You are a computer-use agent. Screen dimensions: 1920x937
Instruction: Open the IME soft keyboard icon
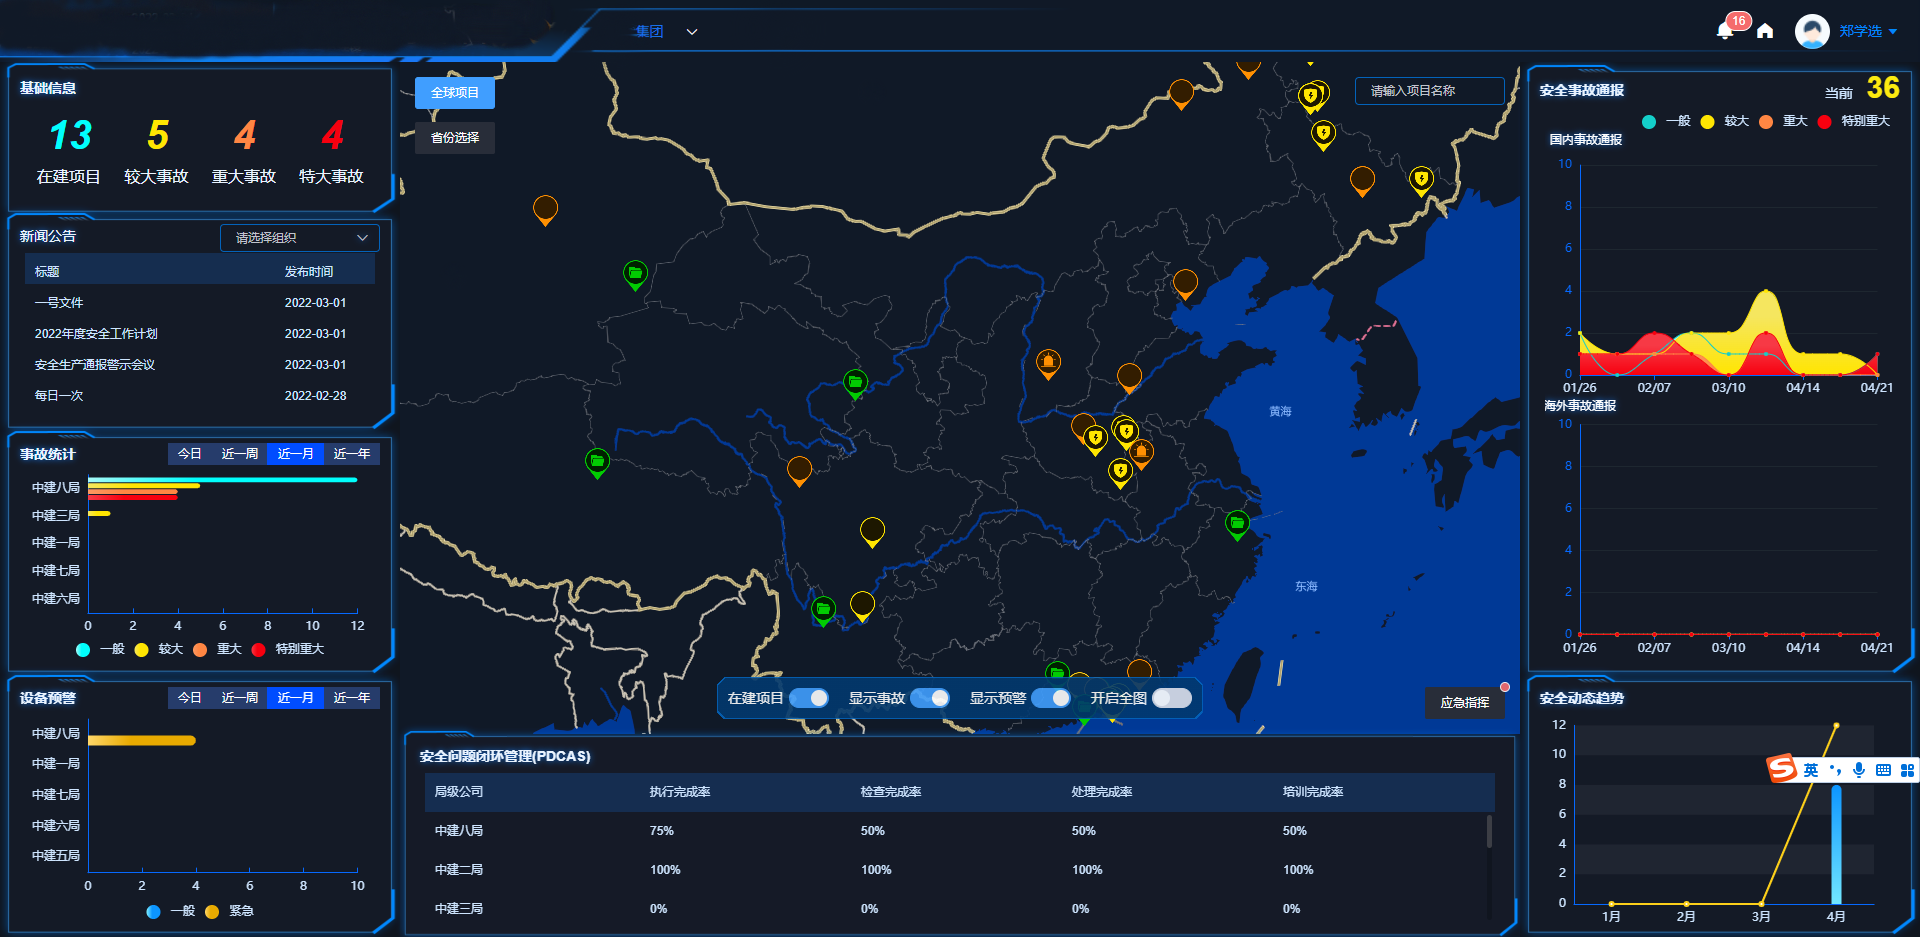[x=1883, y=769]
